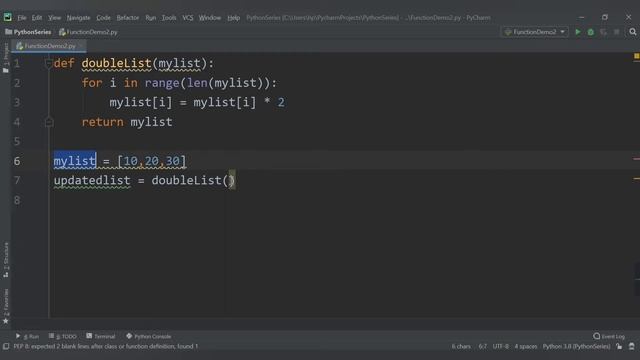Image resolution: width=640 pixels, height=360 pixels.
Task: Collapse the doubleList function fold marker
Action: [x=48, y=63]
